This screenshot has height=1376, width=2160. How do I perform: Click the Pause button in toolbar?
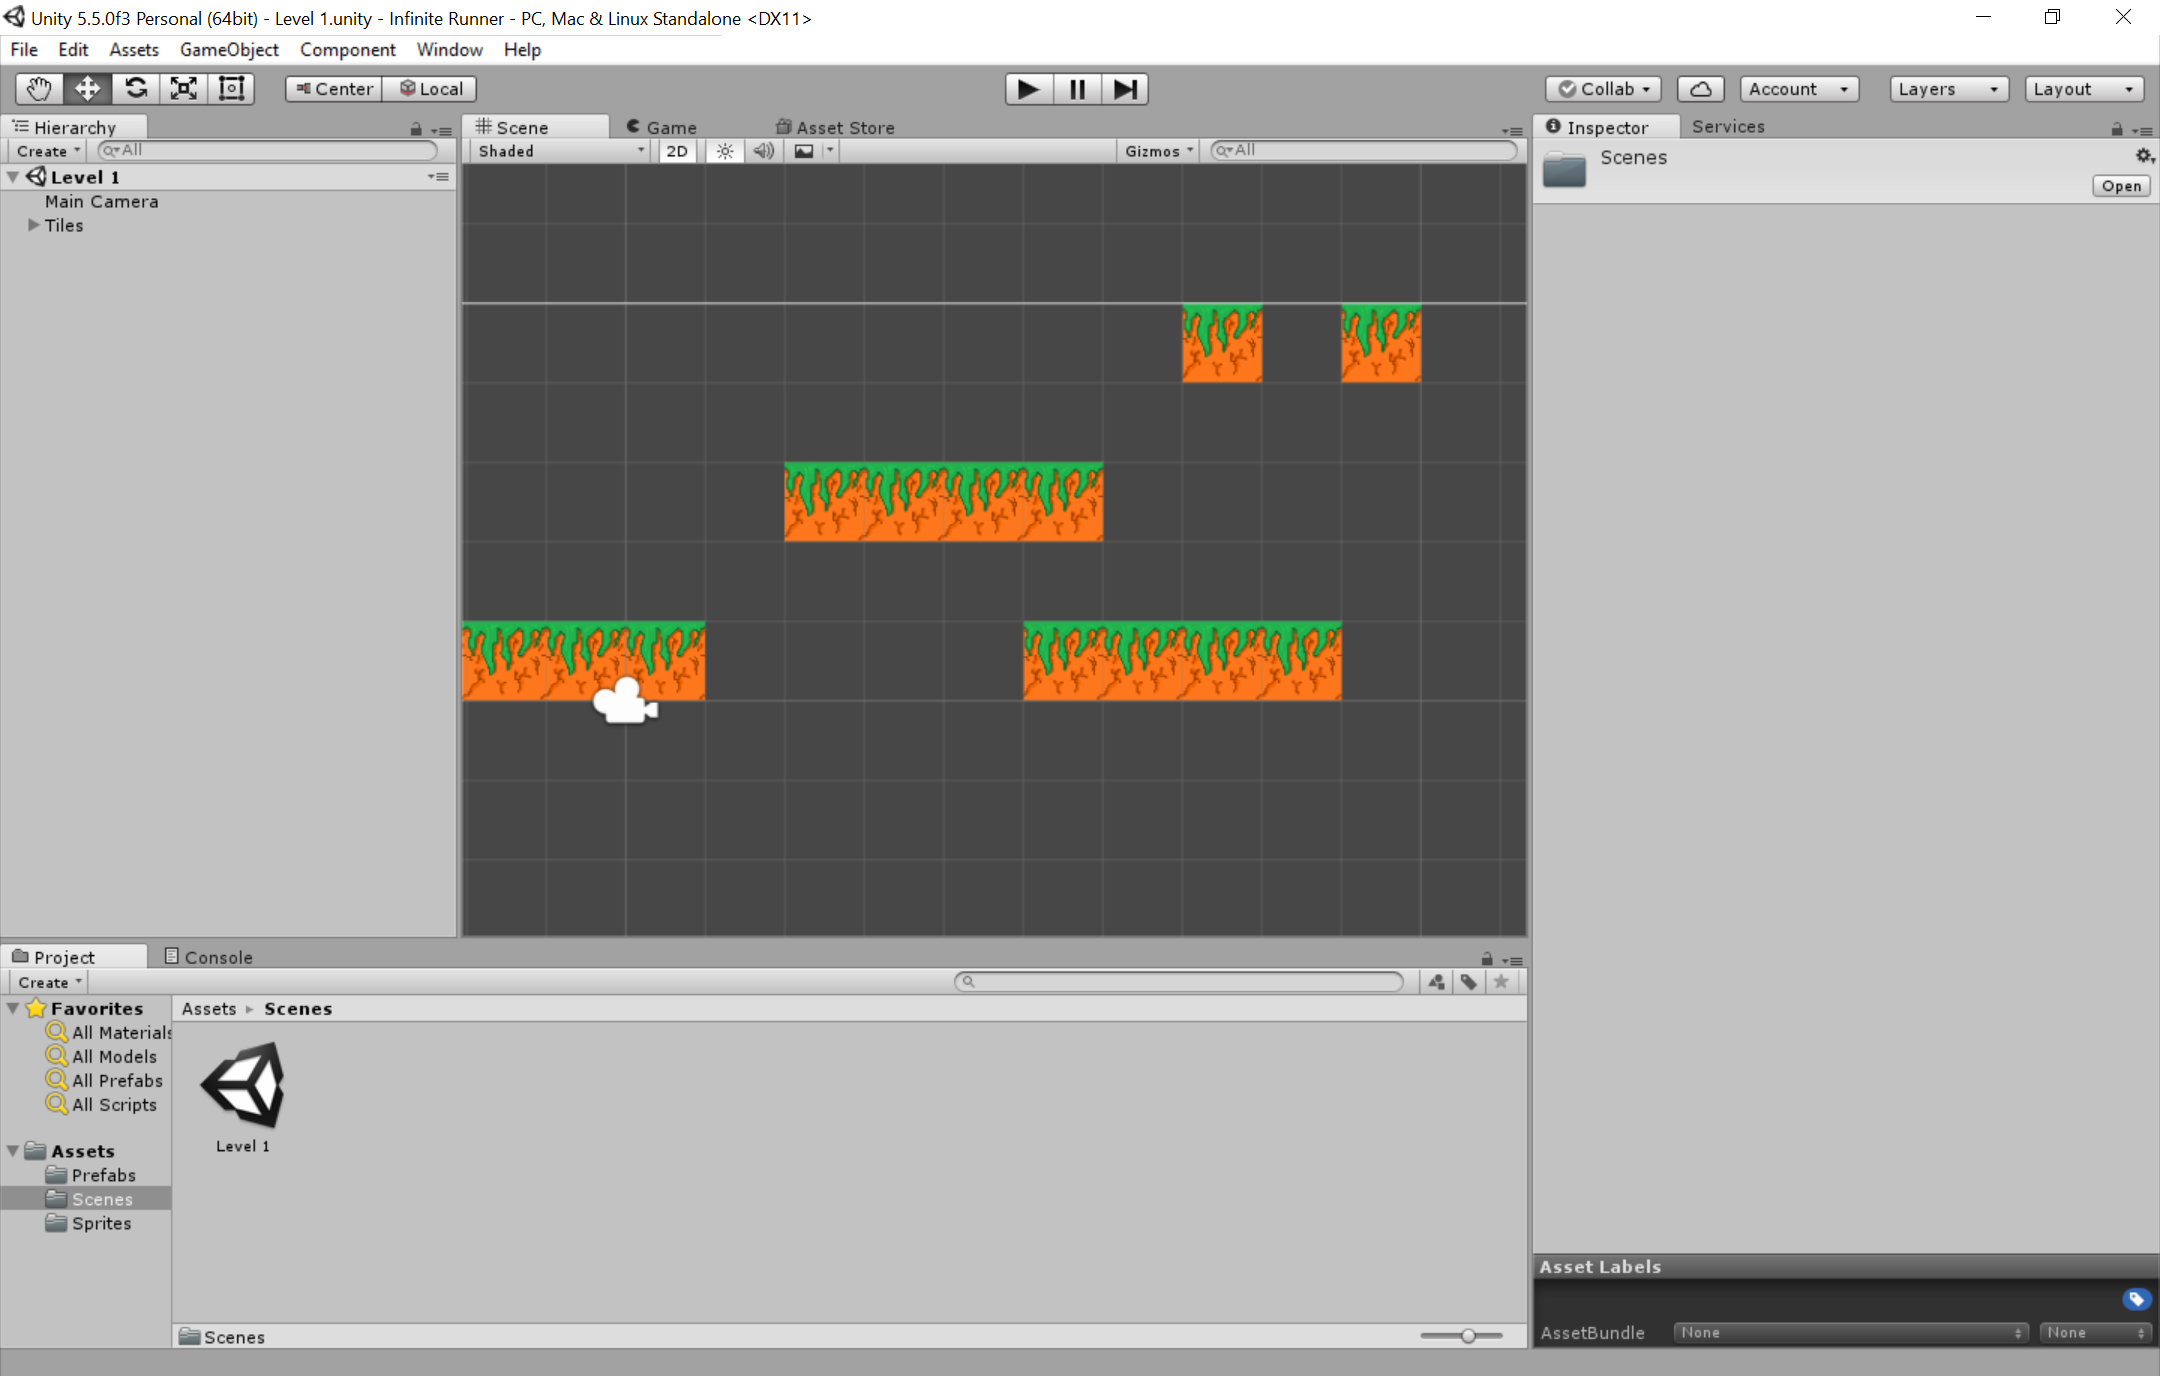1077,88
